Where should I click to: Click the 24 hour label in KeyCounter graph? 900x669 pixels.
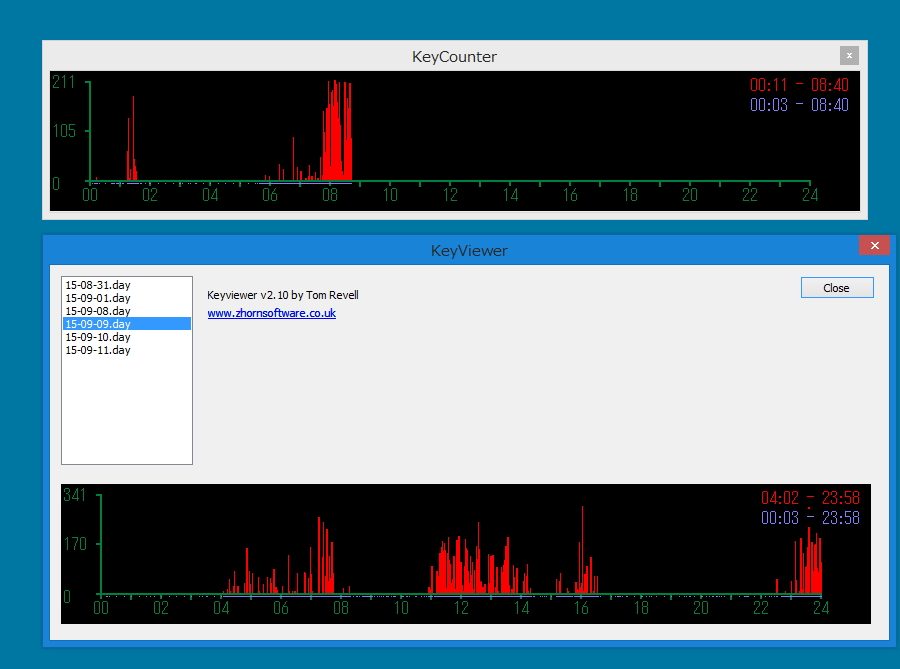click(x=810, y=195)
